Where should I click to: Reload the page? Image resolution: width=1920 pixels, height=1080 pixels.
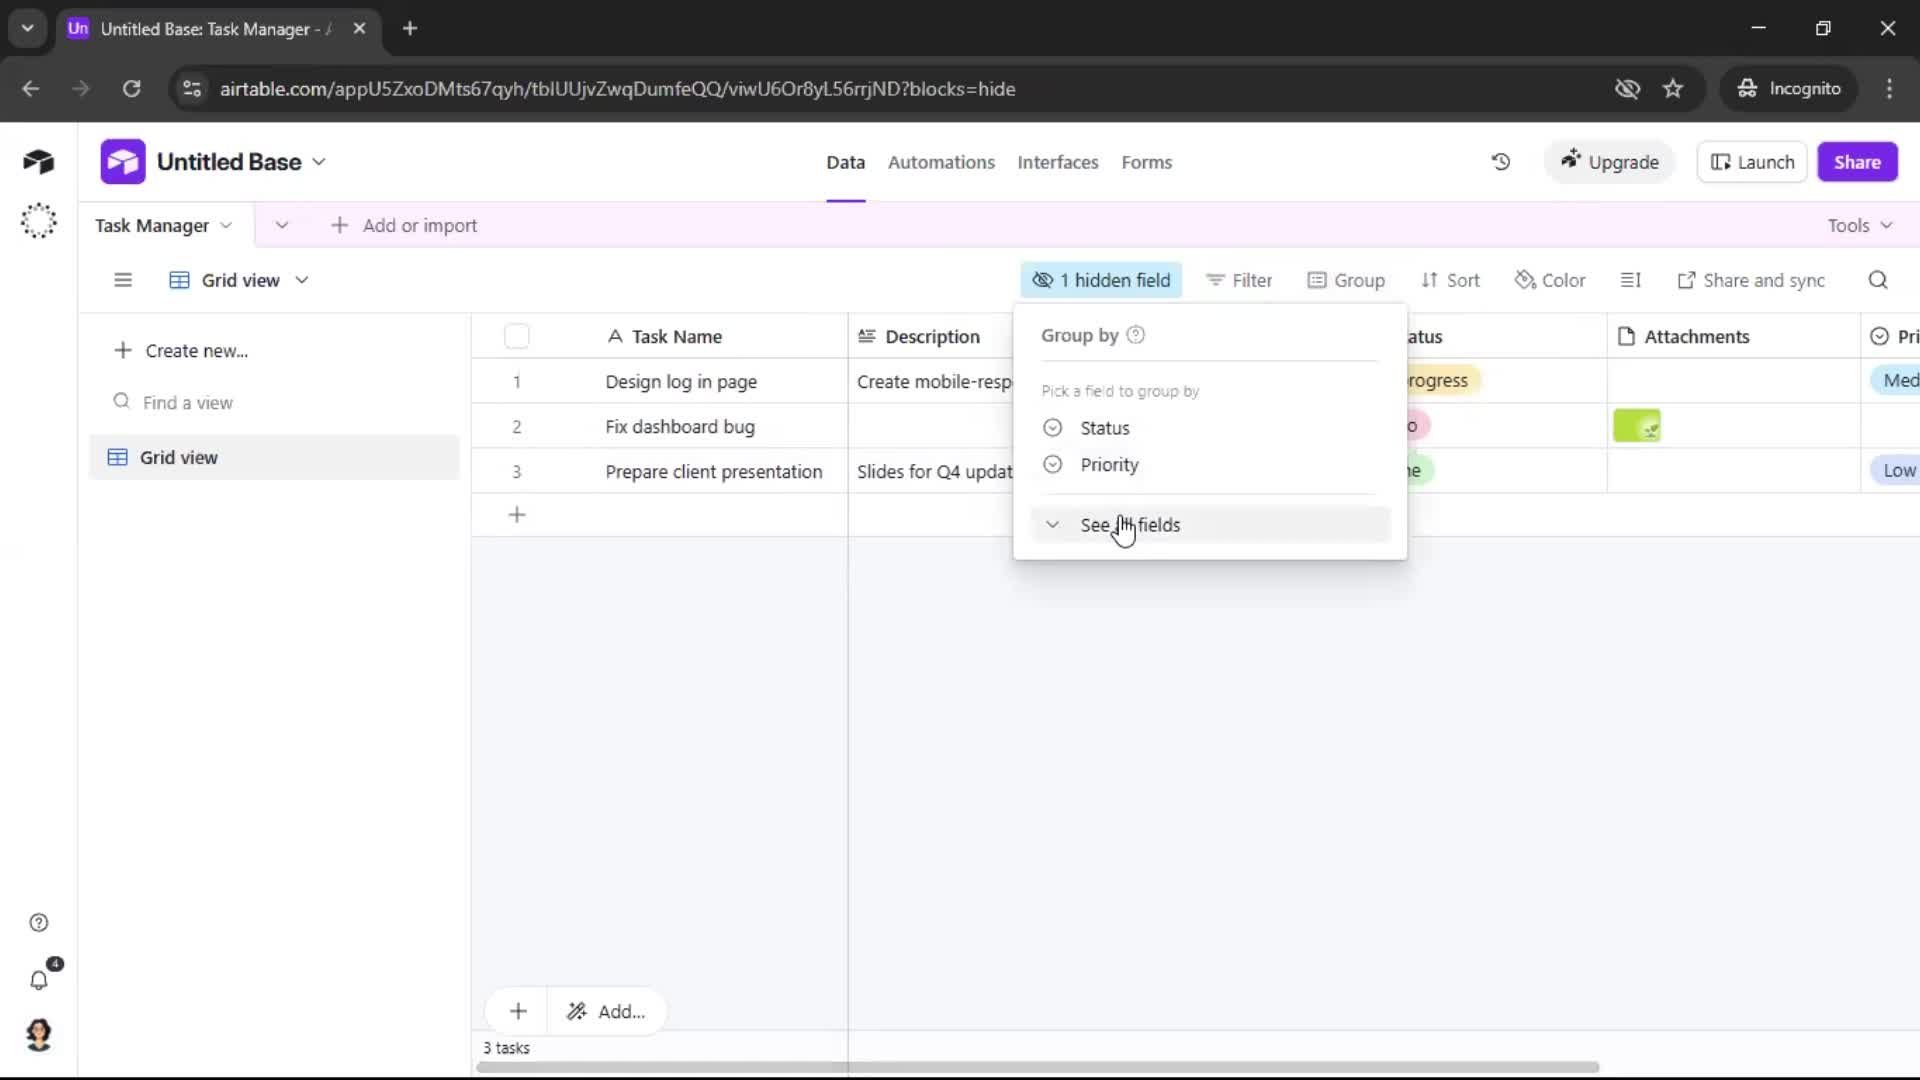click(131, 89)
